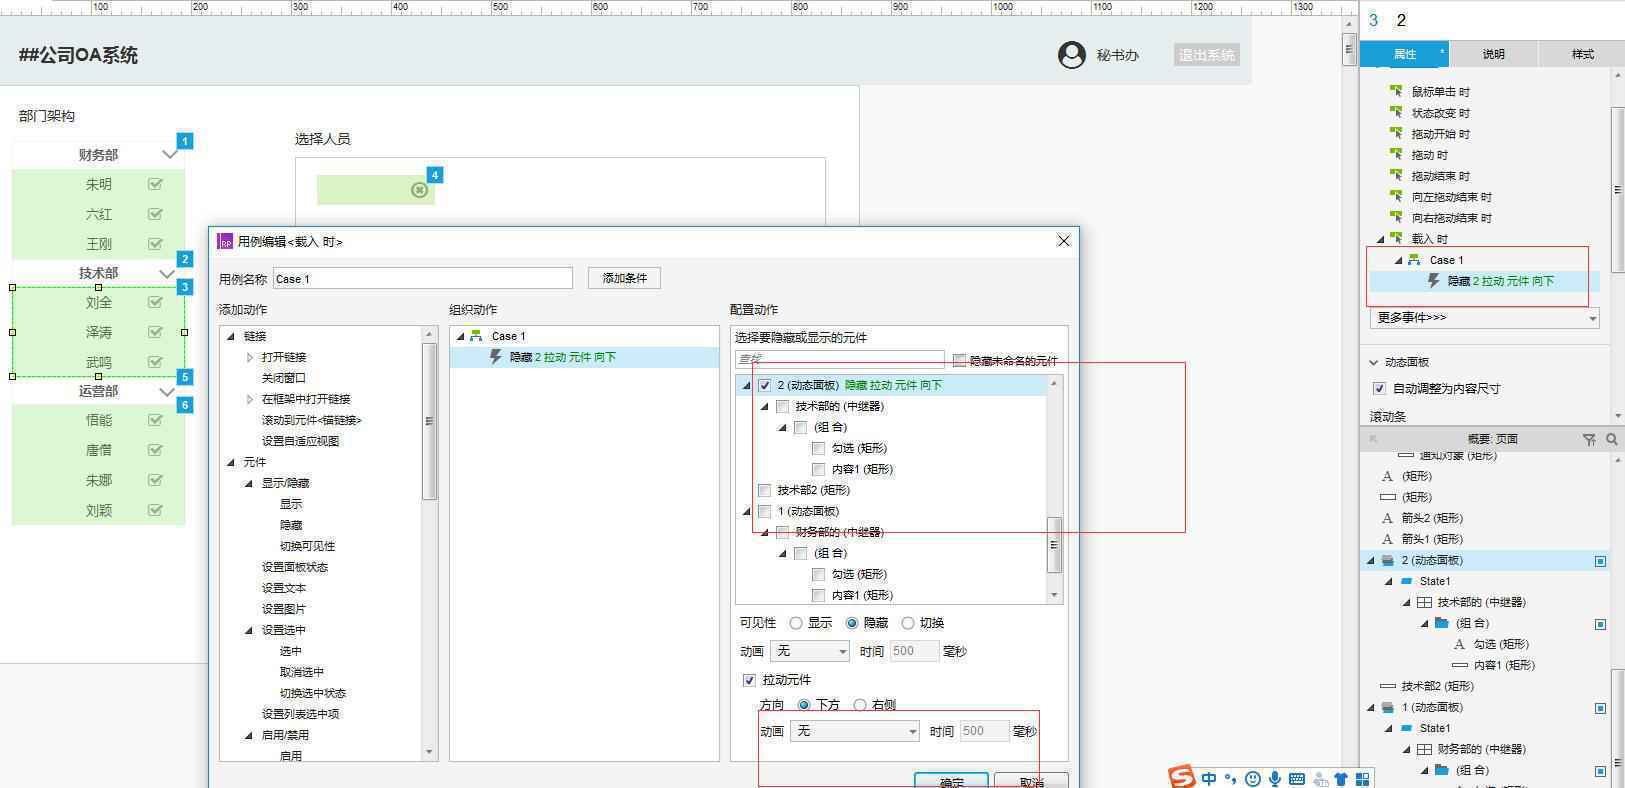Select the 切换 visibility radio button

tap(908, 623)
